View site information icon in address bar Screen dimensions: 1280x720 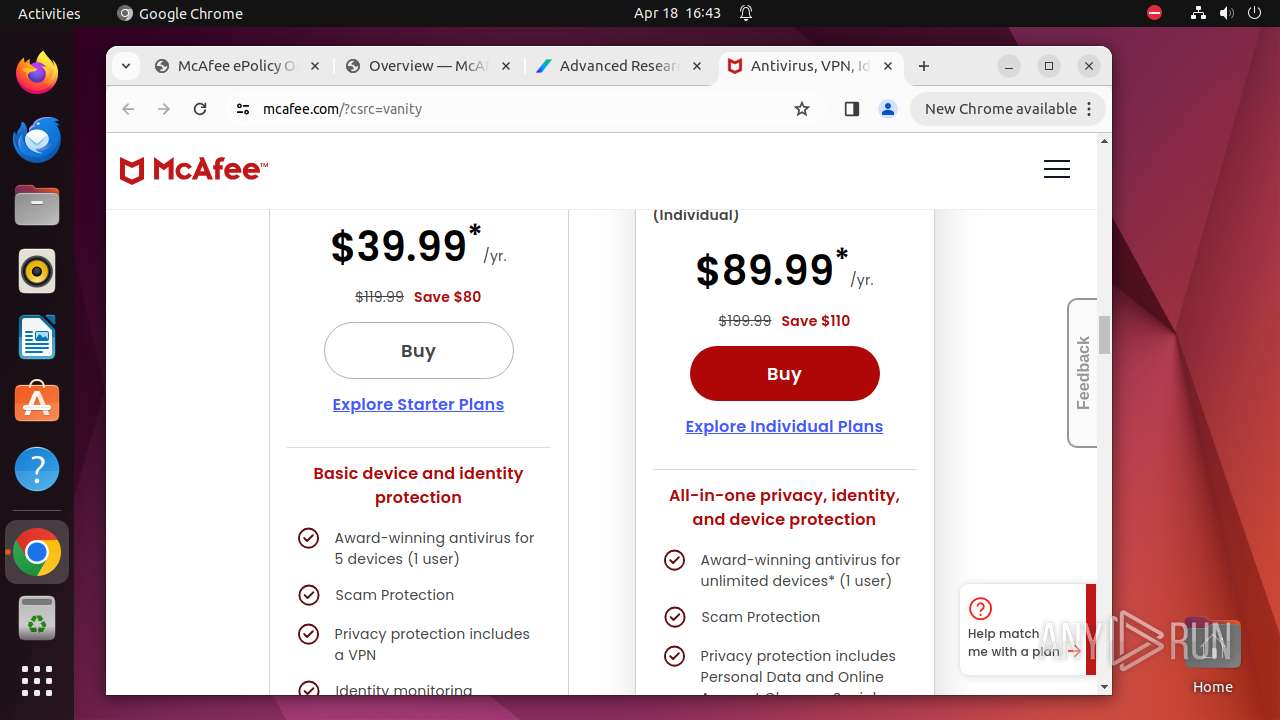tap(243, 109)
